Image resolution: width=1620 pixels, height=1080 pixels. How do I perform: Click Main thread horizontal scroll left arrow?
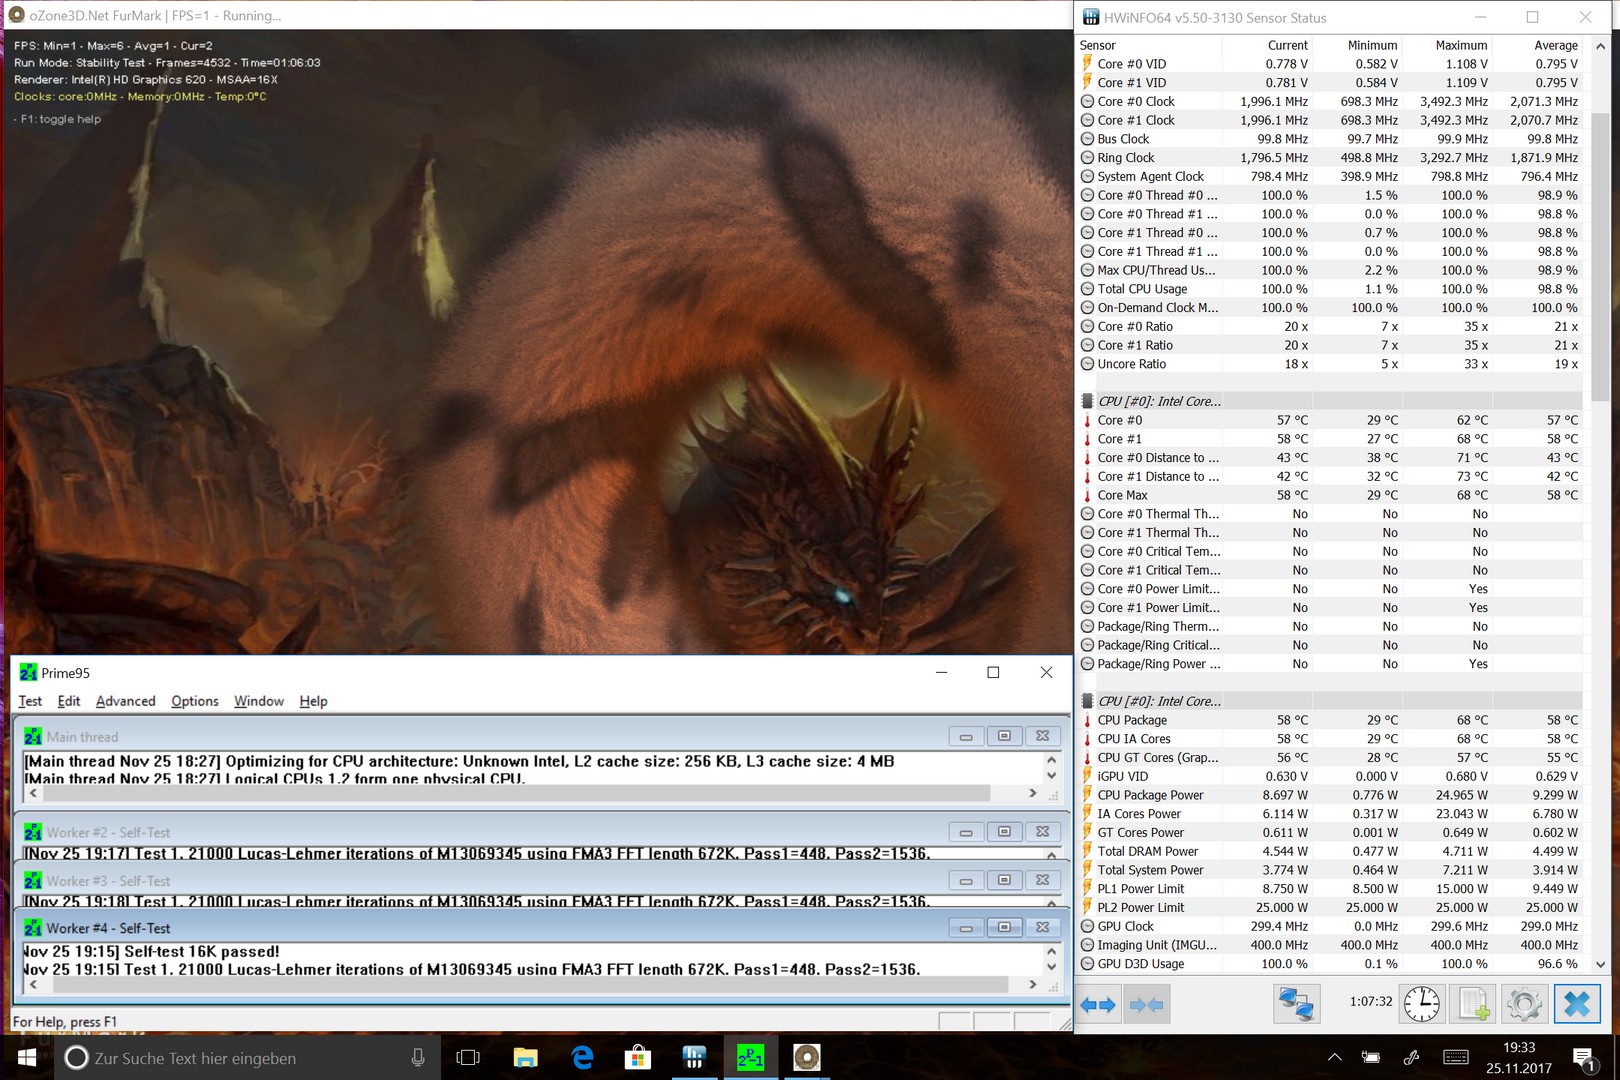click(x=33, y=793)
